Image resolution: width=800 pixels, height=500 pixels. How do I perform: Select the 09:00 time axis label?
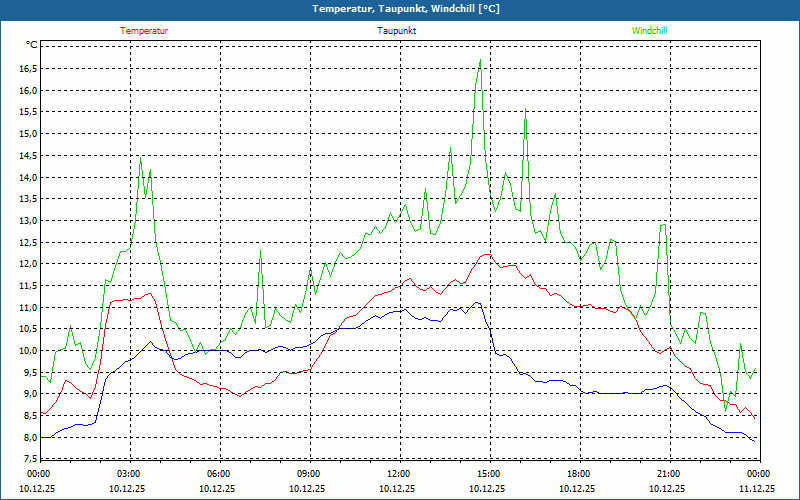(309, 474)
